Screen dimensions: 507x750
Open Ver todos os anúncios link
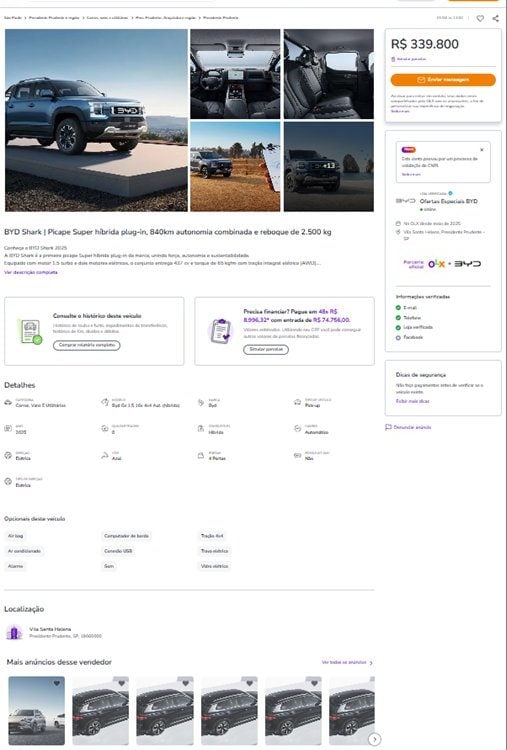[347, 662]
